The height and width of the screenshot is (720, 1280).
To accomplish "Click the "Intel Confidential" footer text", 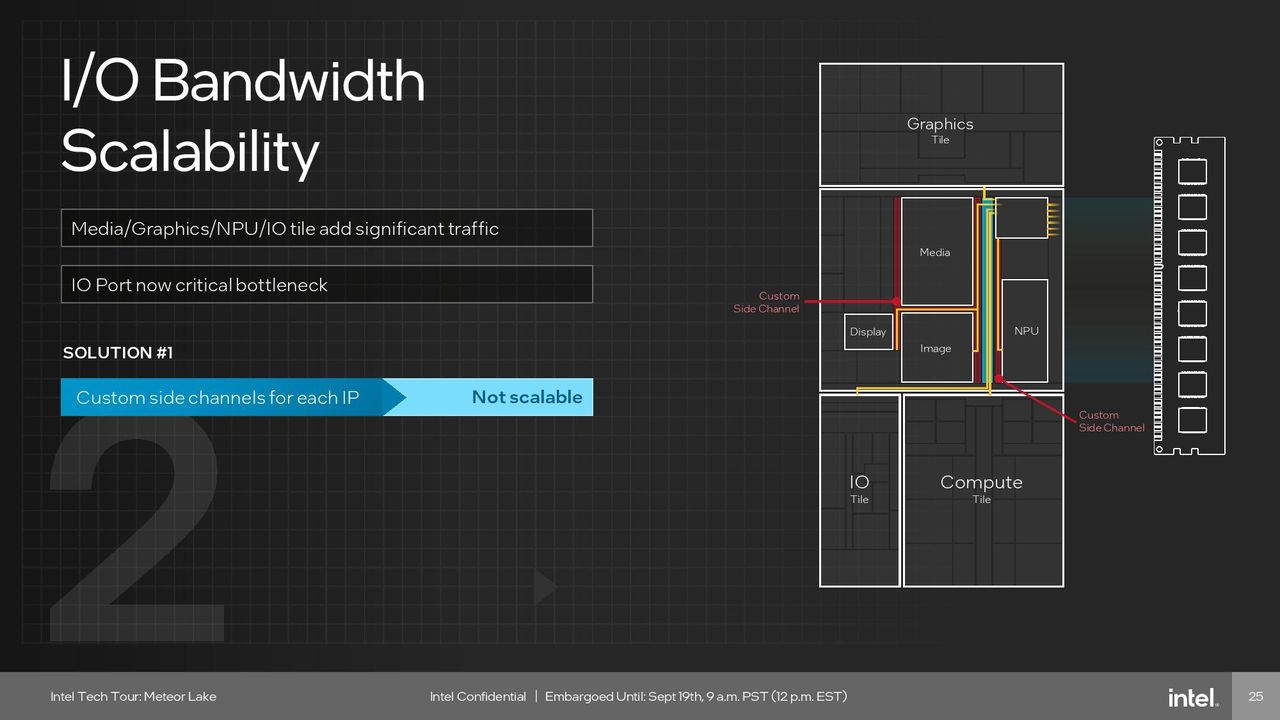I will 478,696.
